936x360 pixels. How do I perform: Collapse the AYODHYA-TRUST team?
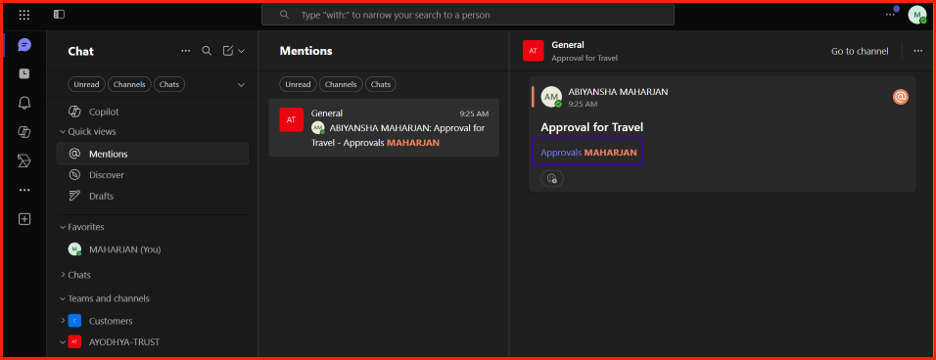pyautogui.click(x=63, y=342)
